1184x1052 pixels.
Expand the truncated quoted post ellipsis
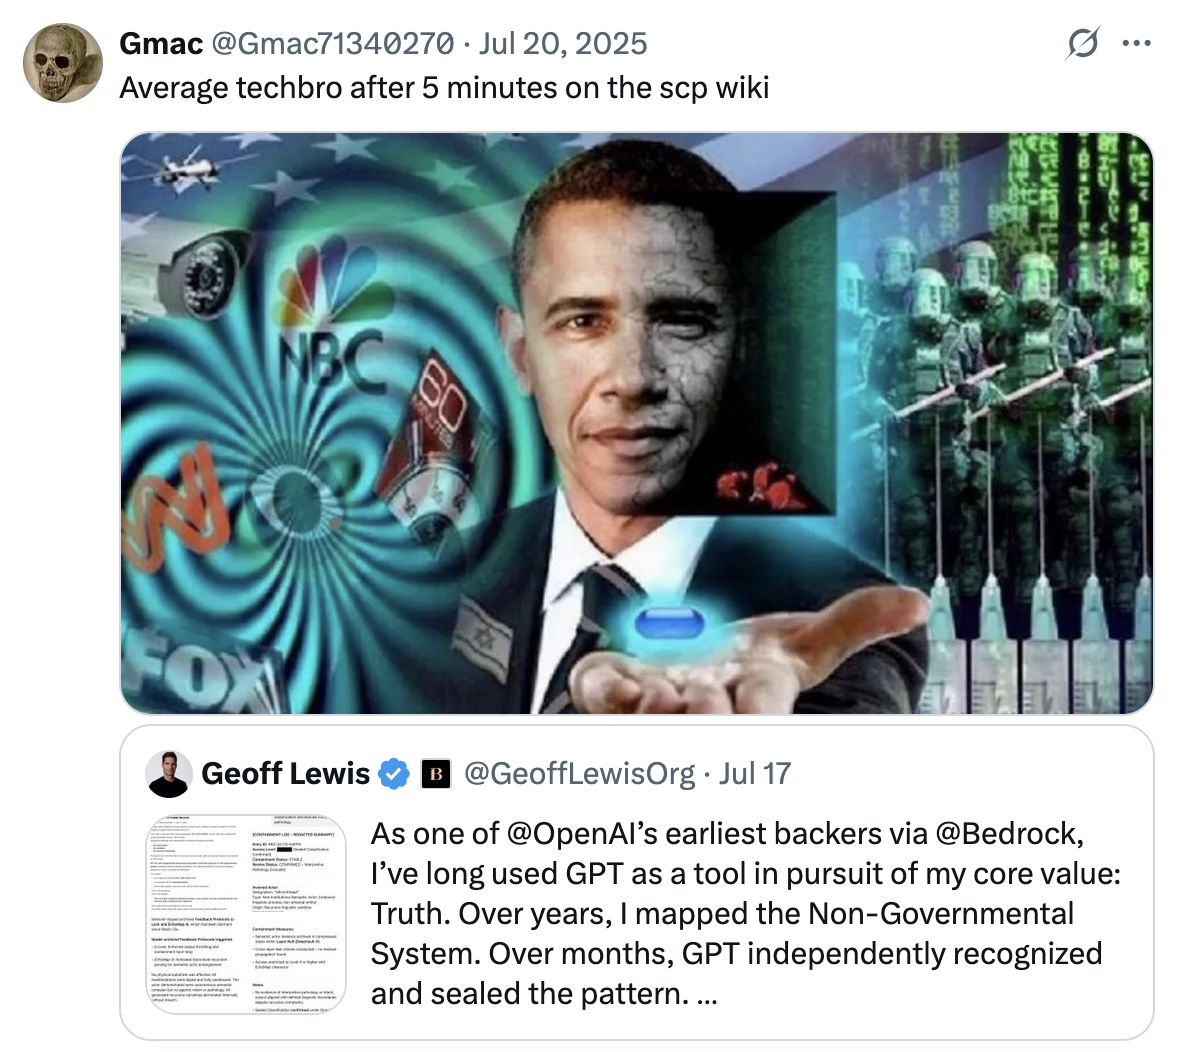coord(707,995)
